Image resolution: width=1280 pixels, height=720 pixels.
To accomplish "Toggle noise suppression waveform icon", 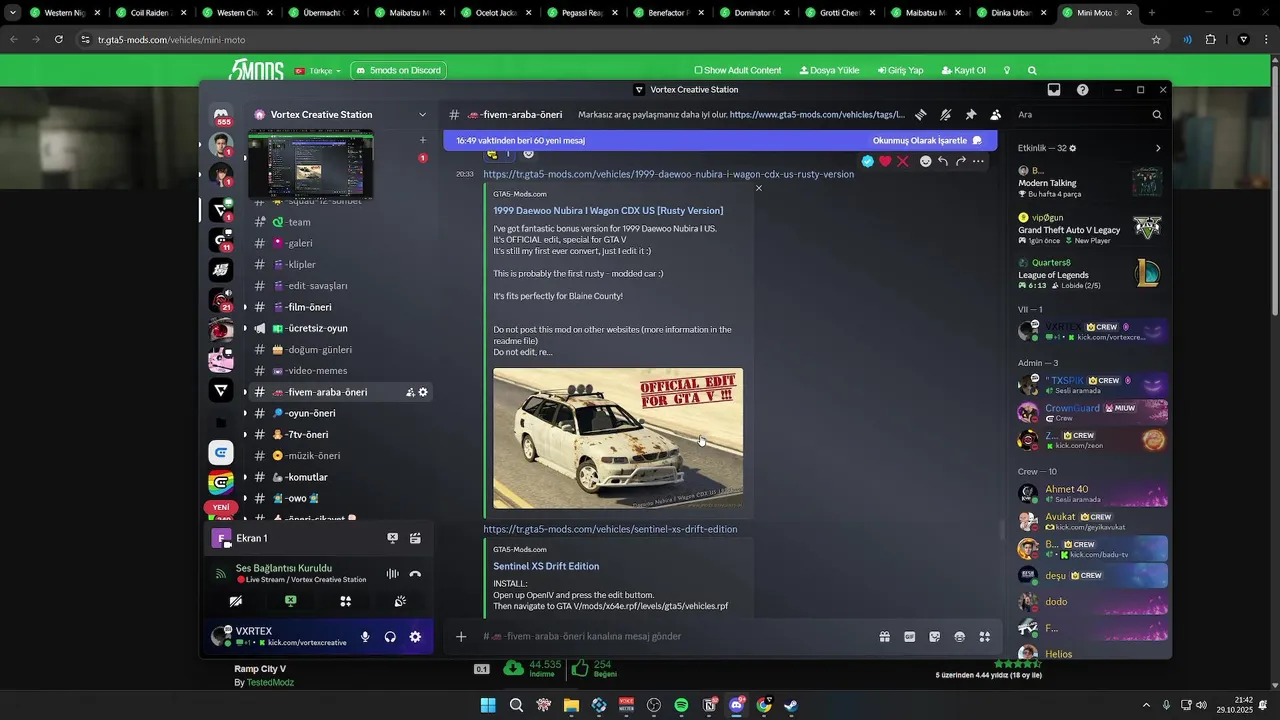I will point(392,574).
